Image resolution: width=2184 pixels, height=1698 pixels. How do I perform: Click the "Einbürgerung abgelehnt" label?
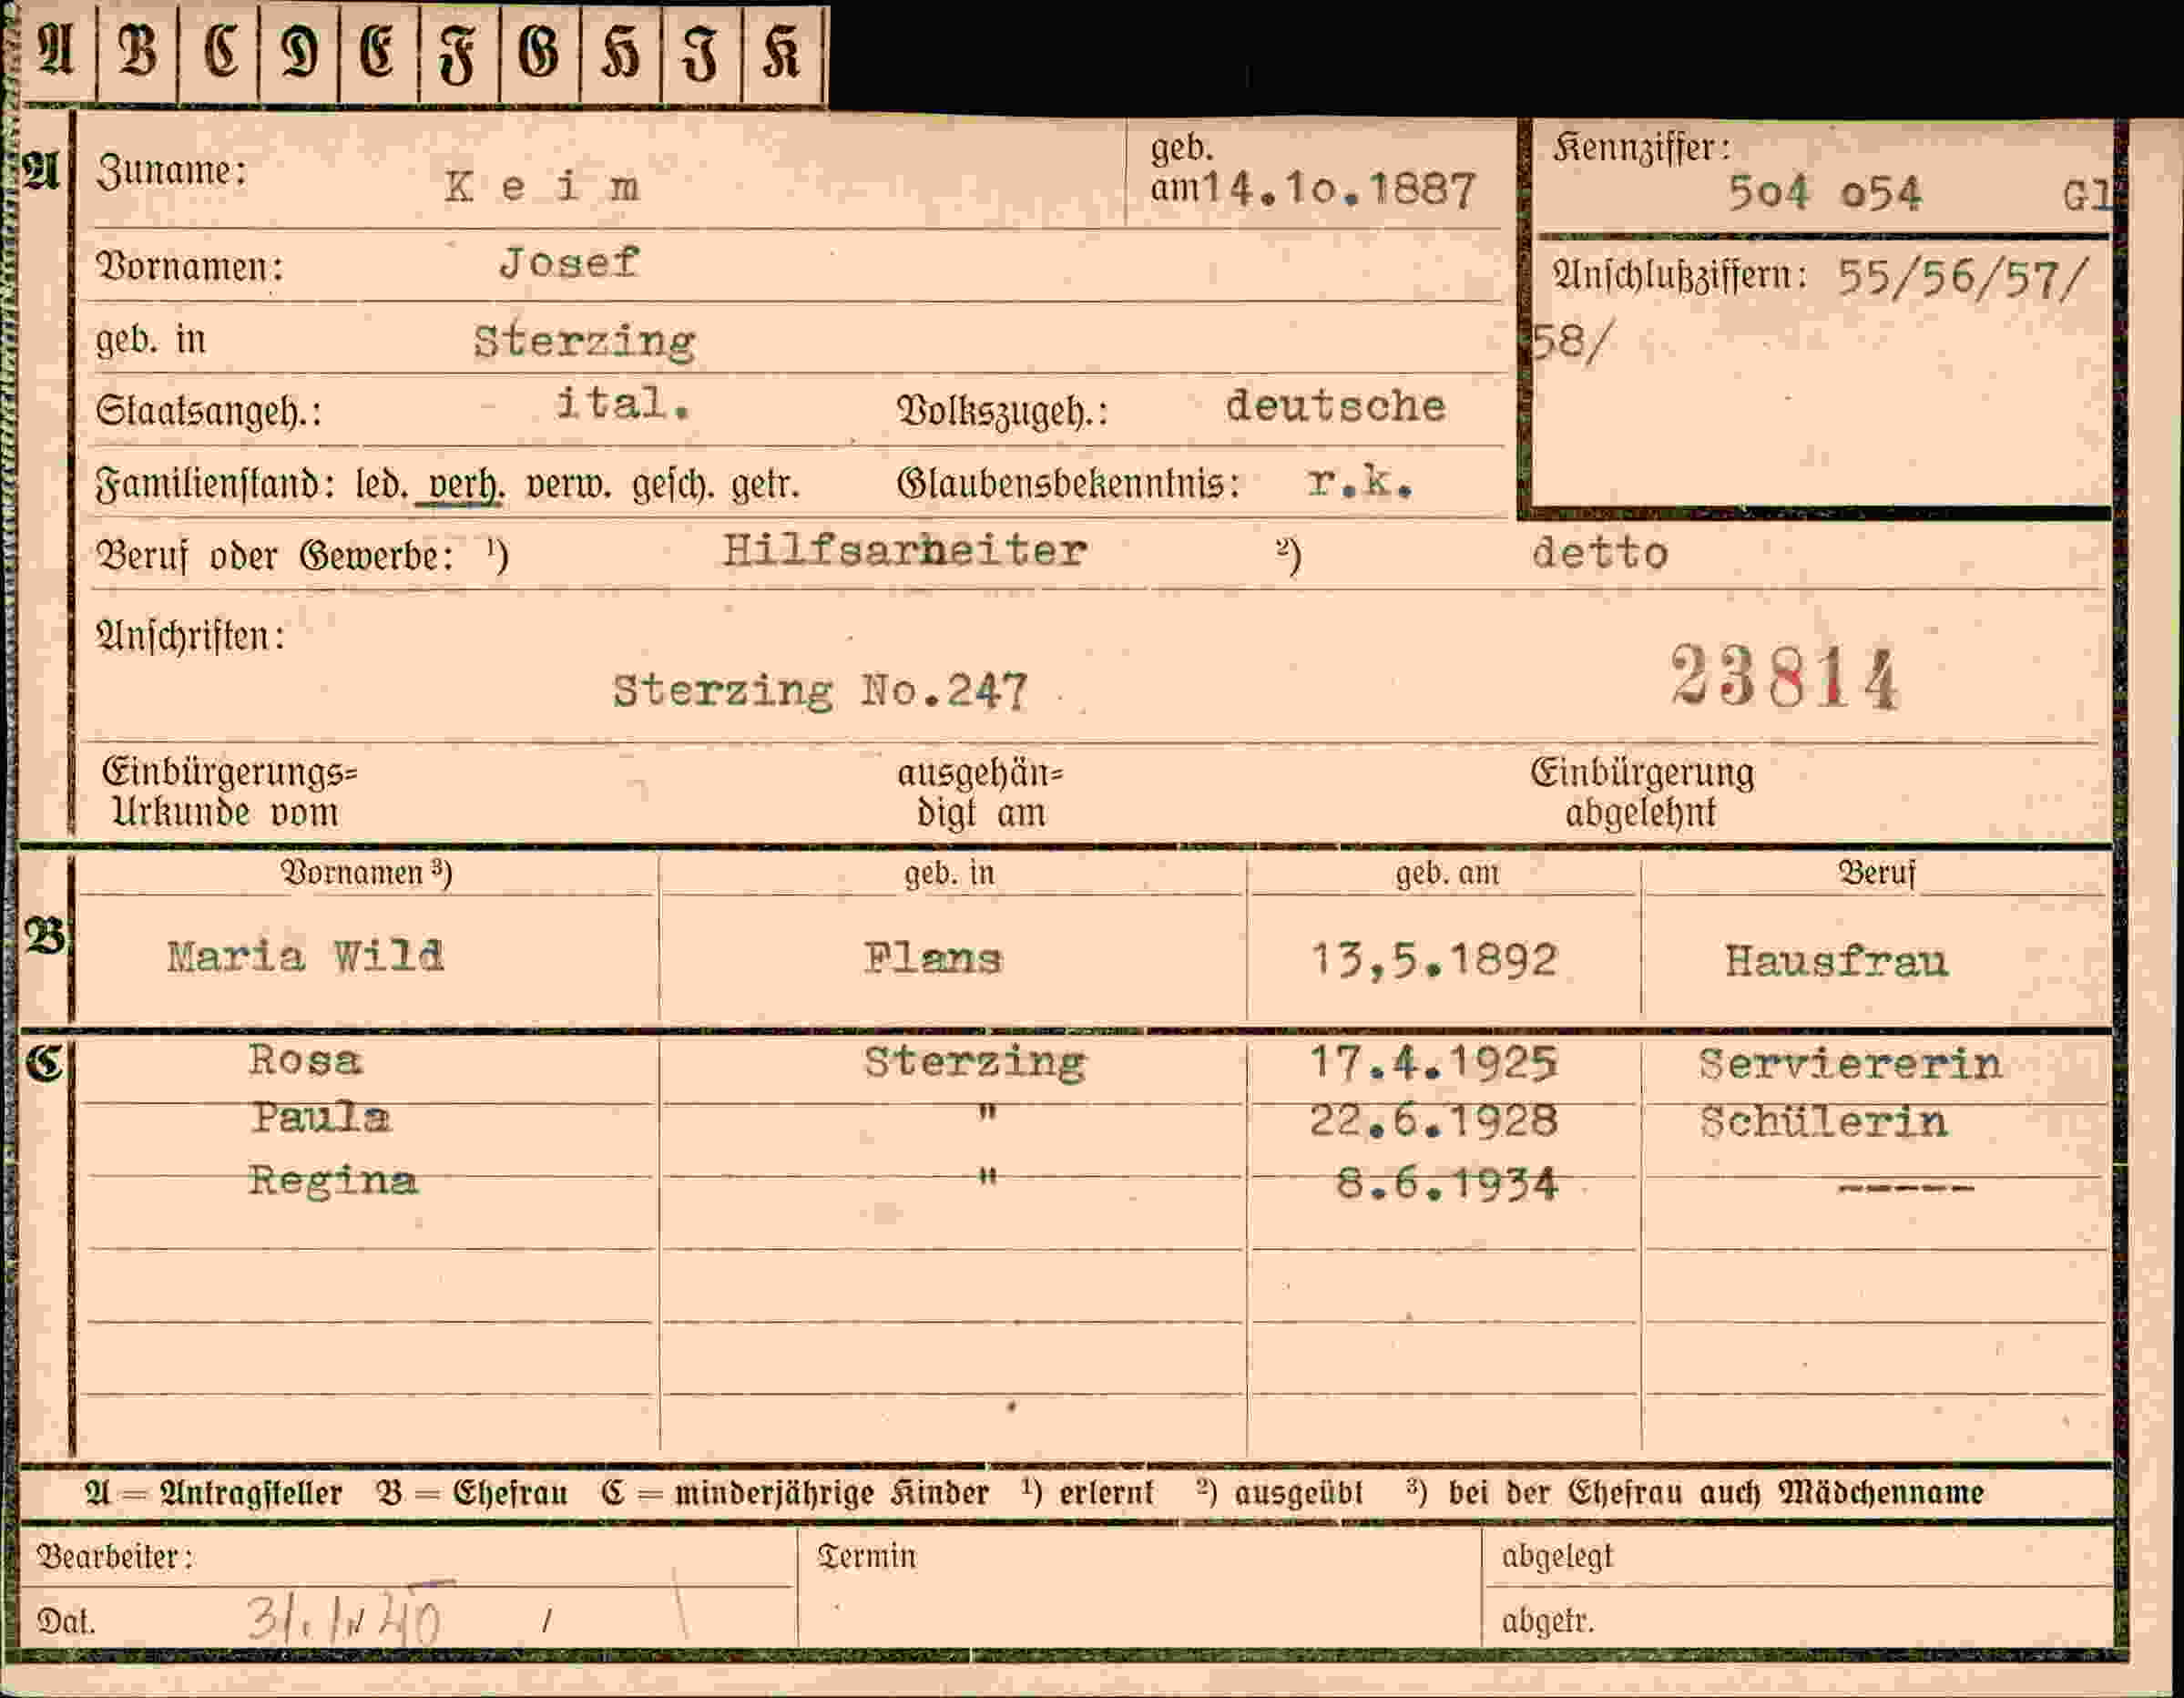tap(1642, 792)
